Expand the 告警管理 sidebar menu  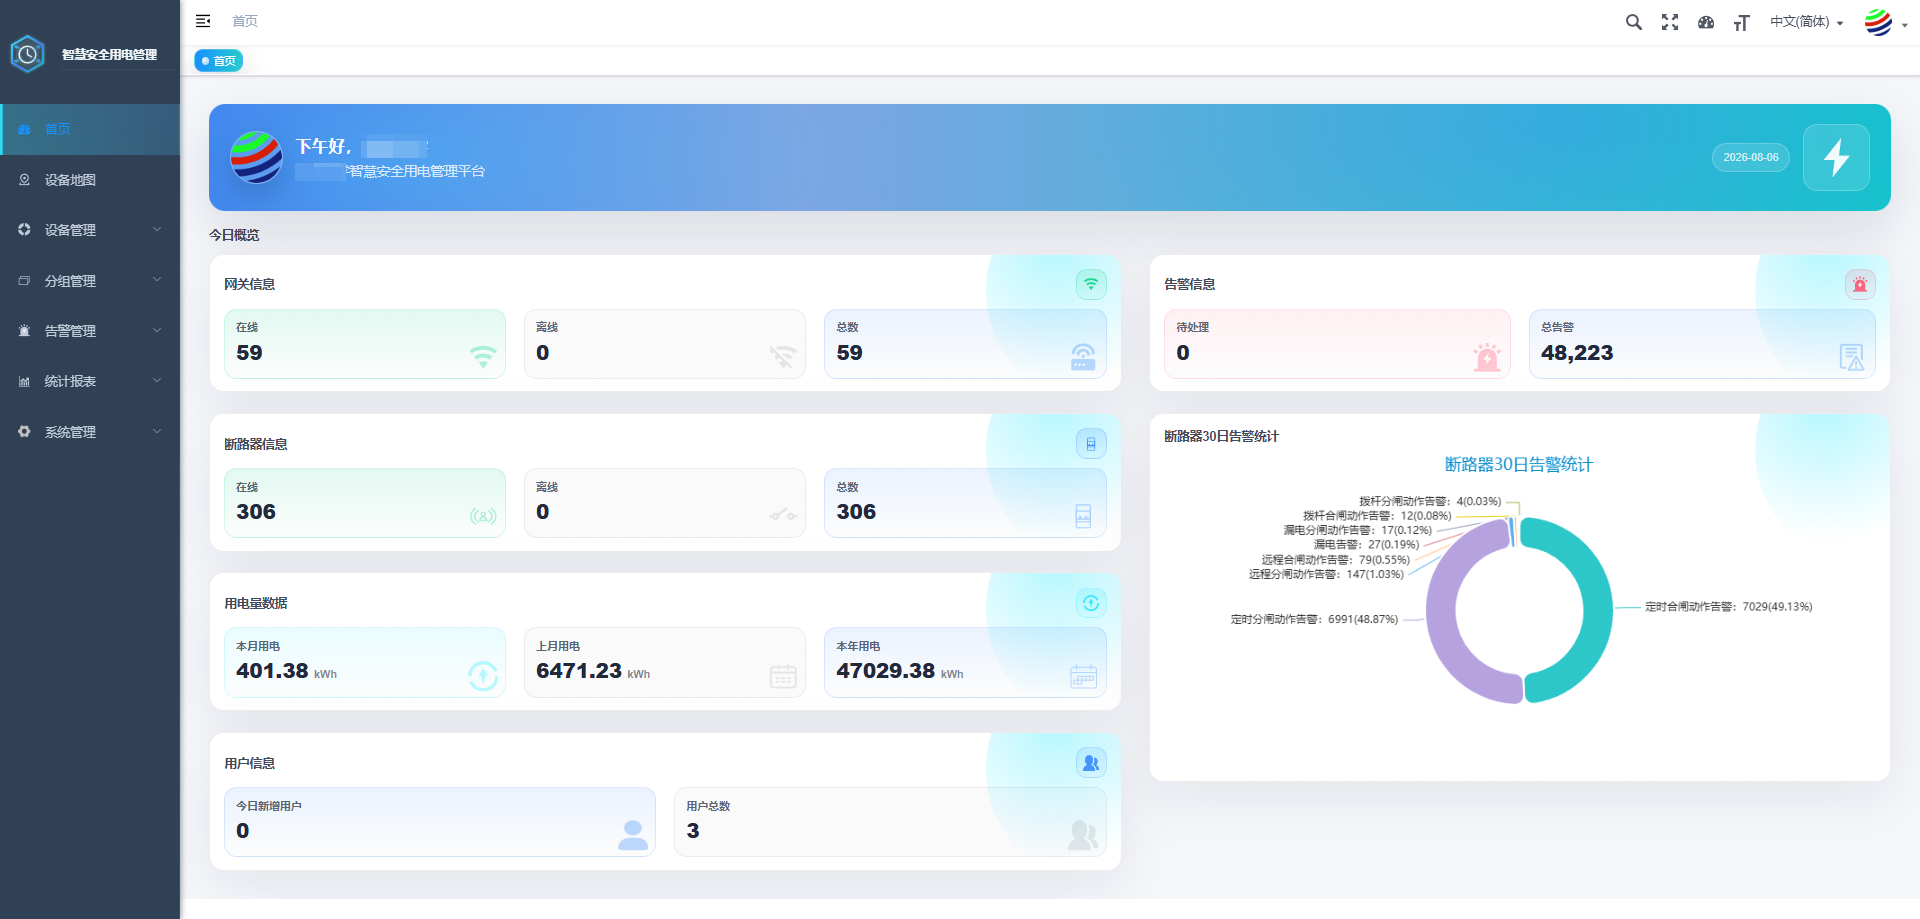[x=90, y=331]
